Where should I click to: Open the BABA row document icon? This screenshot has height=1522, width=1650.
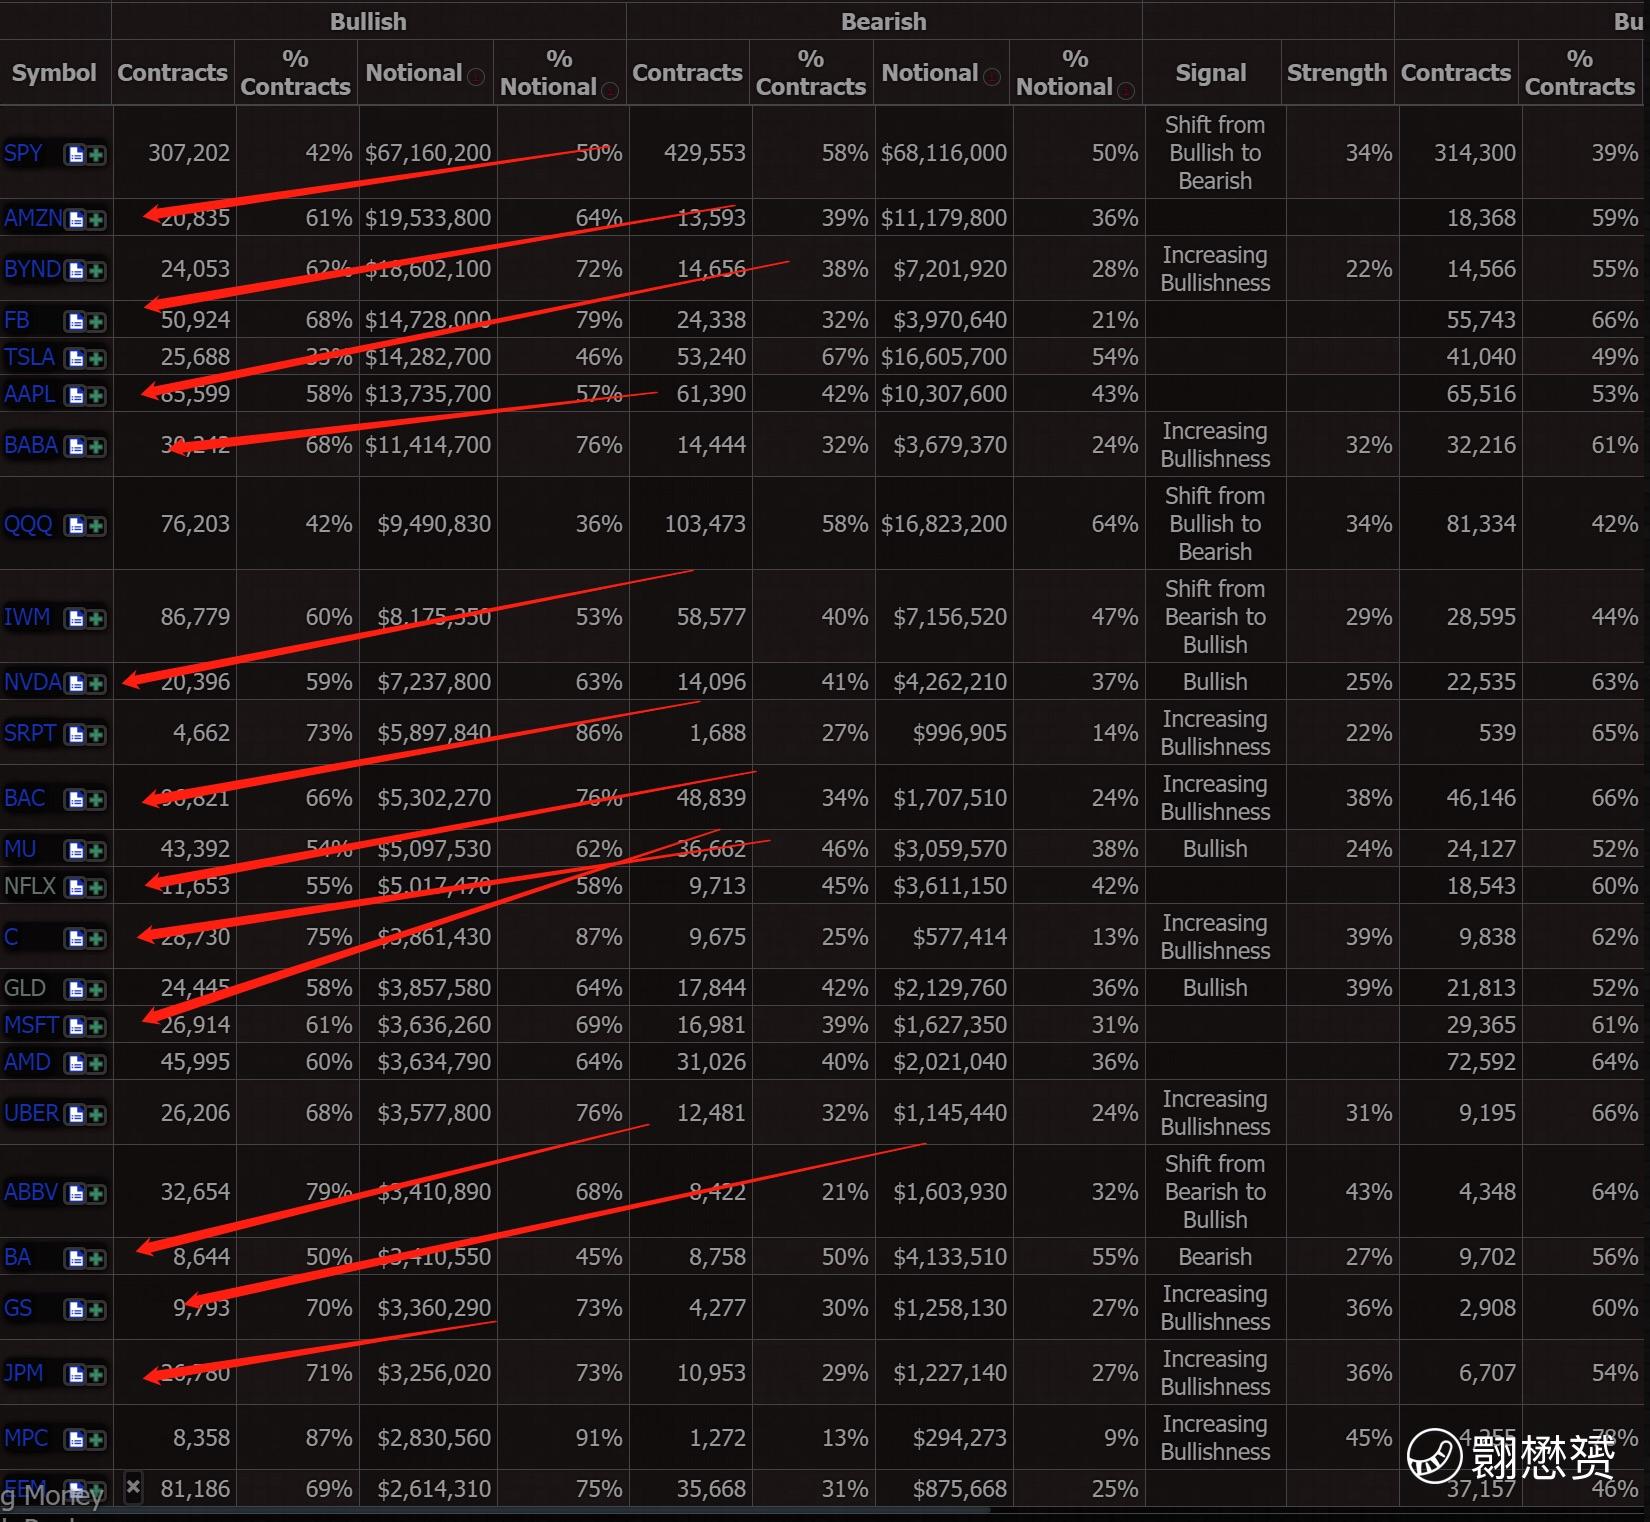(75, 446)
